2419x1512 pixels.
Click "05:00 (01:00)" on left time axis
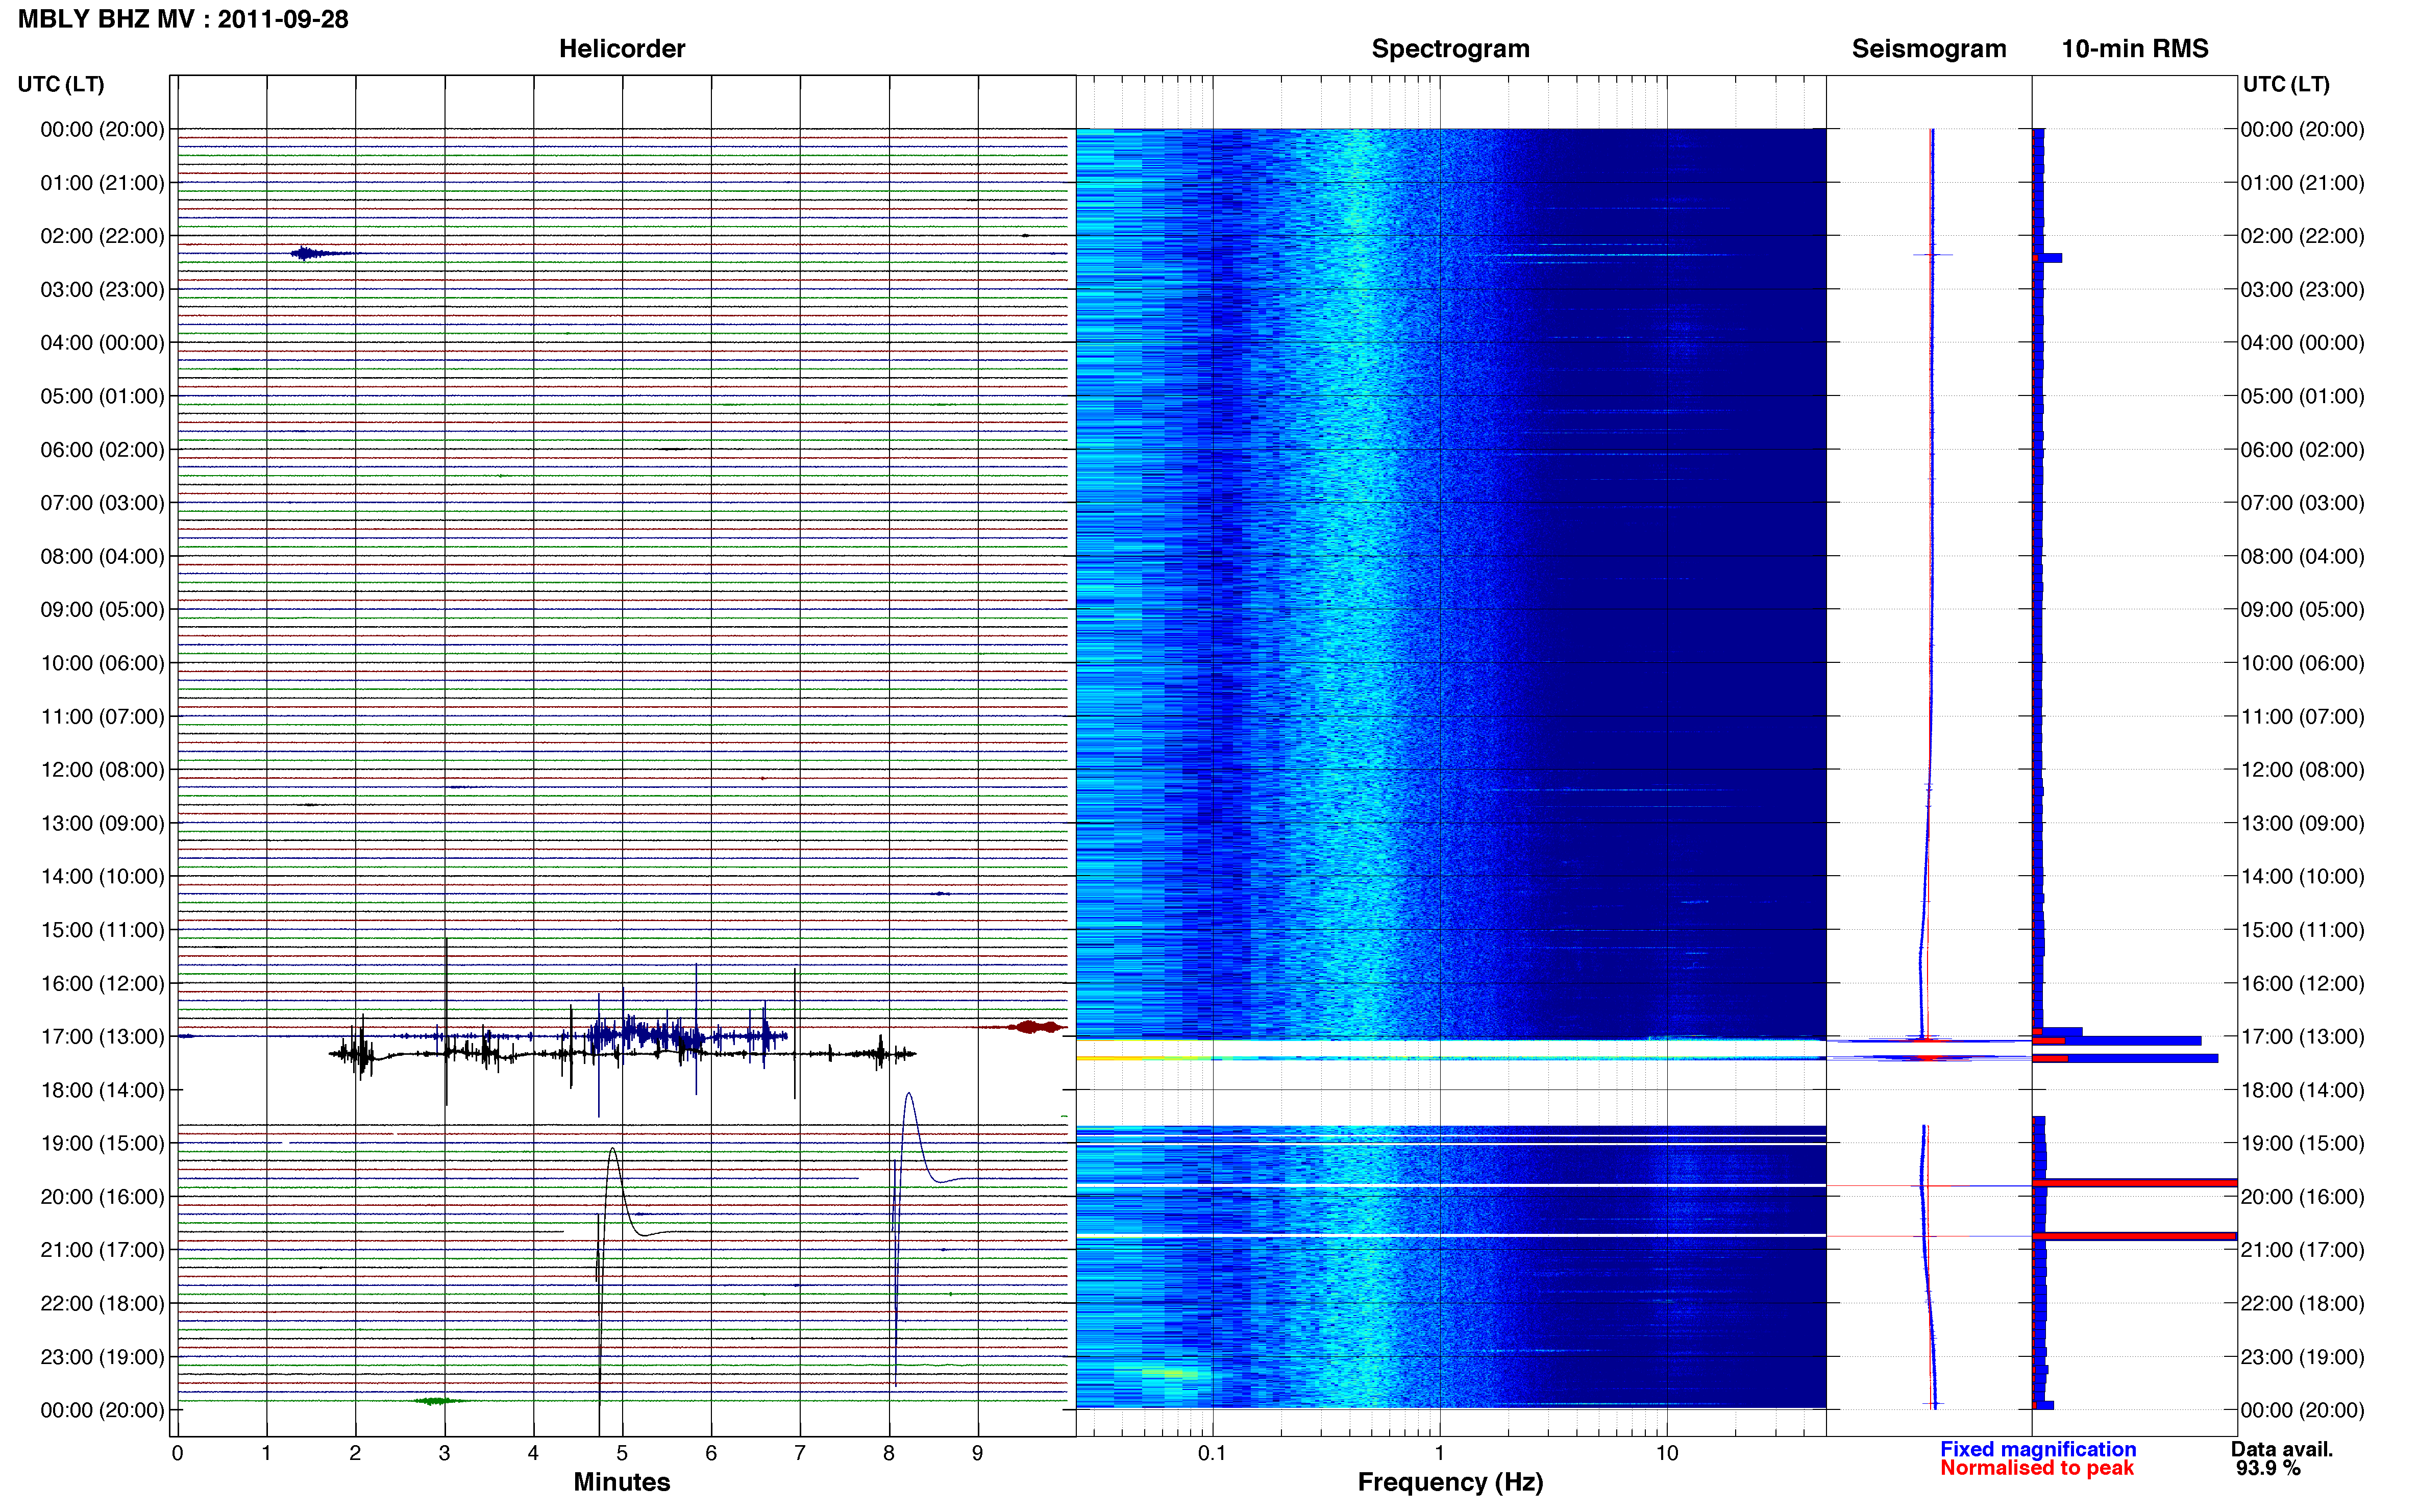click(102, 396)
